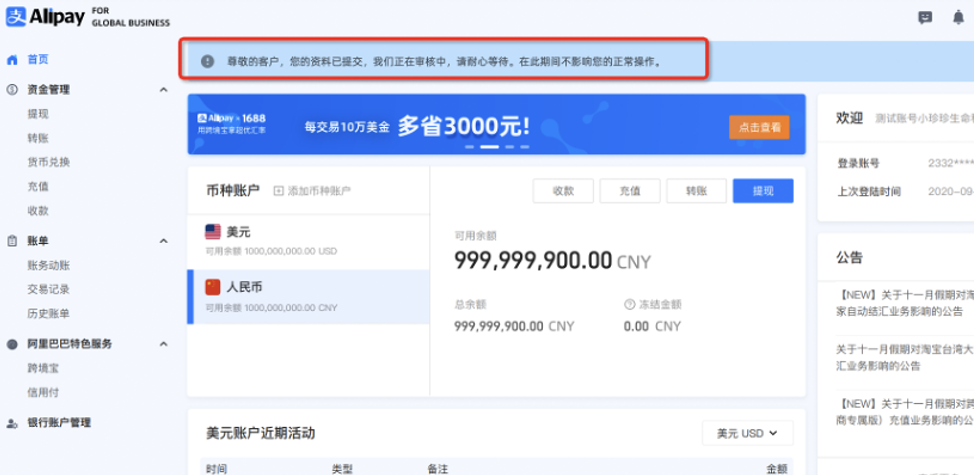Open the feedback chat icon in header
The image size is (974, 475).
coord(926,17)
